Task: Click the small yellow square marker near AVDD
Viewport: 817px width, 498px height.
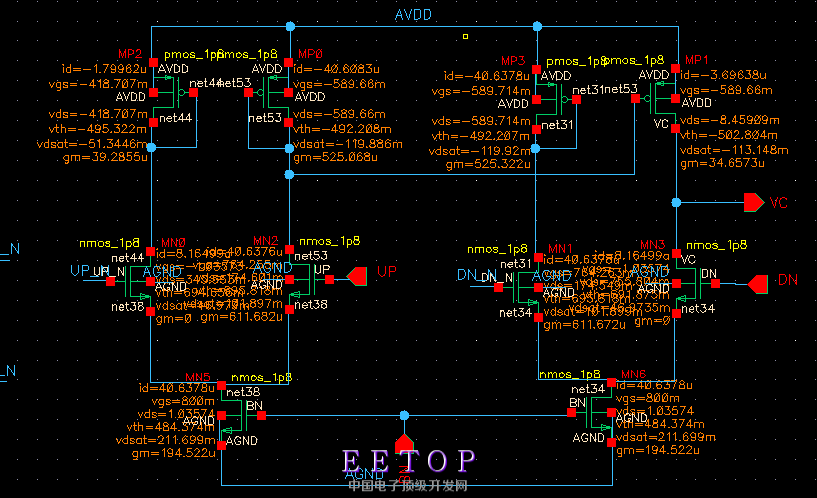Action: click(465, 36)
